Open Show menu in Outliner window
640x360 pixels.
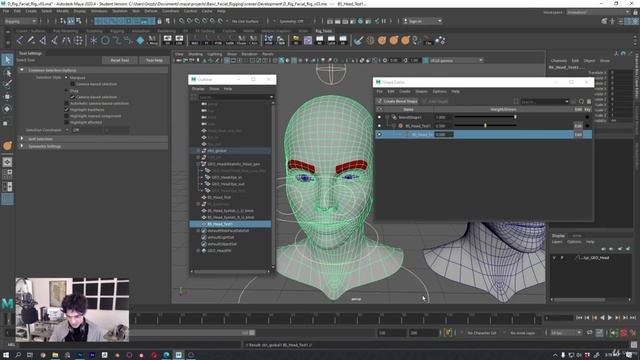click(x=214, y=89)
